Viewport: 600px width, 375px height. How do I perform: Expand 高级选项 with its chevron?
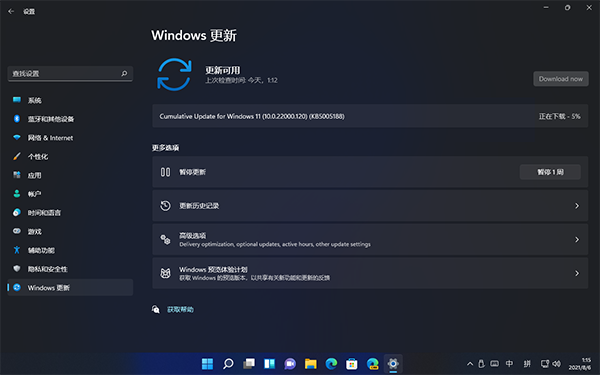coord(577,240)
